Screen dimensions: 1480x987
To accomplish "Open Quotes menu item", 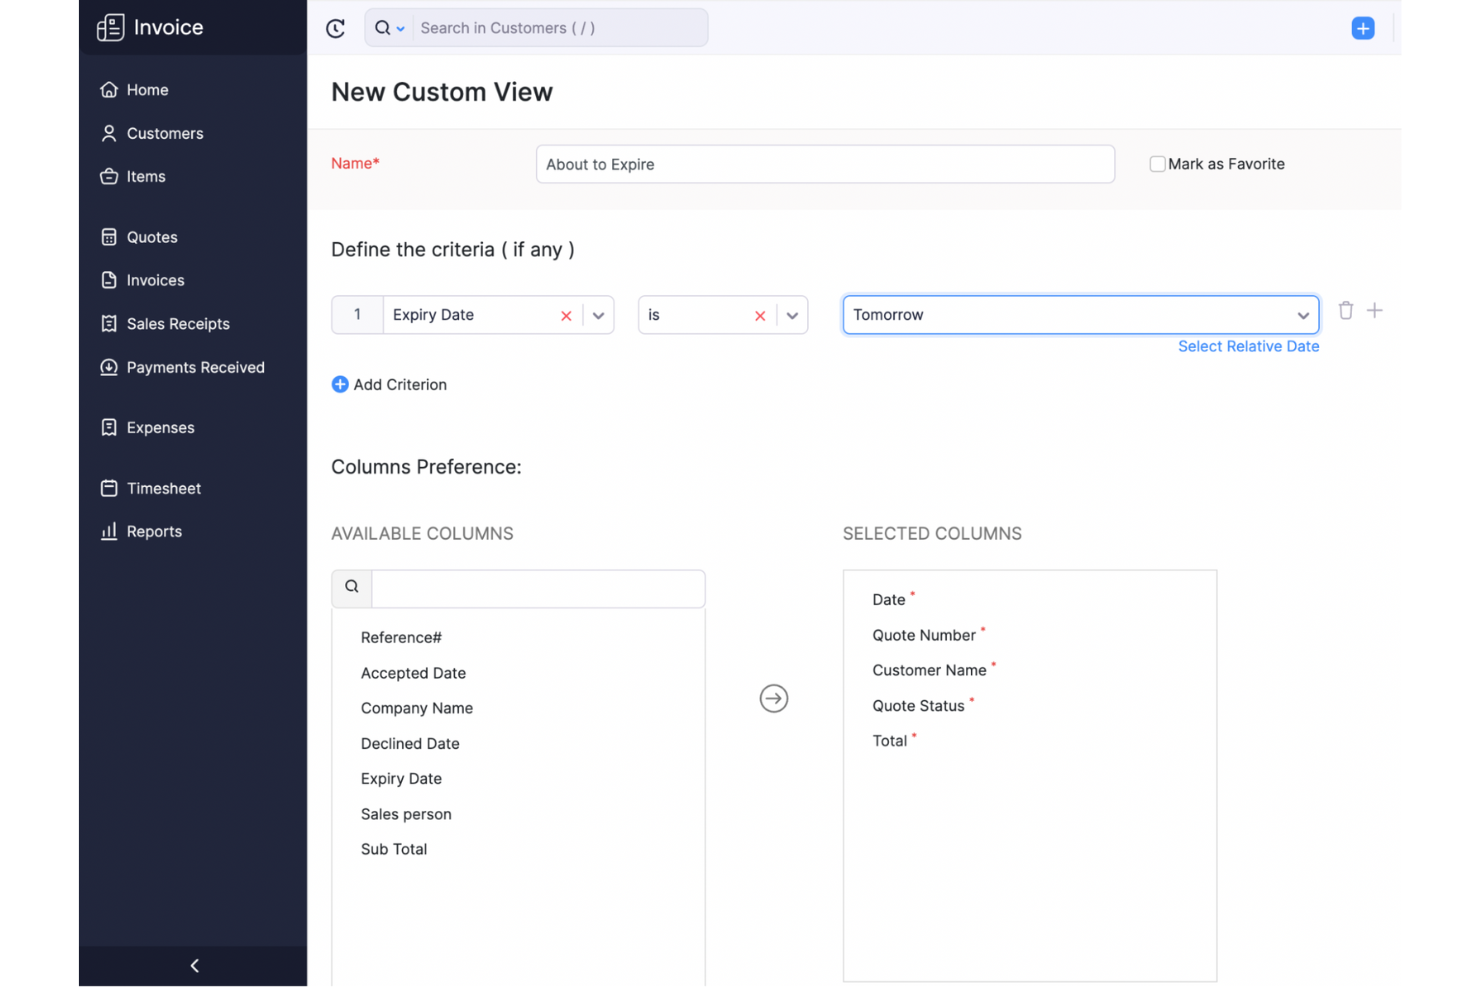I will (152, 237).
